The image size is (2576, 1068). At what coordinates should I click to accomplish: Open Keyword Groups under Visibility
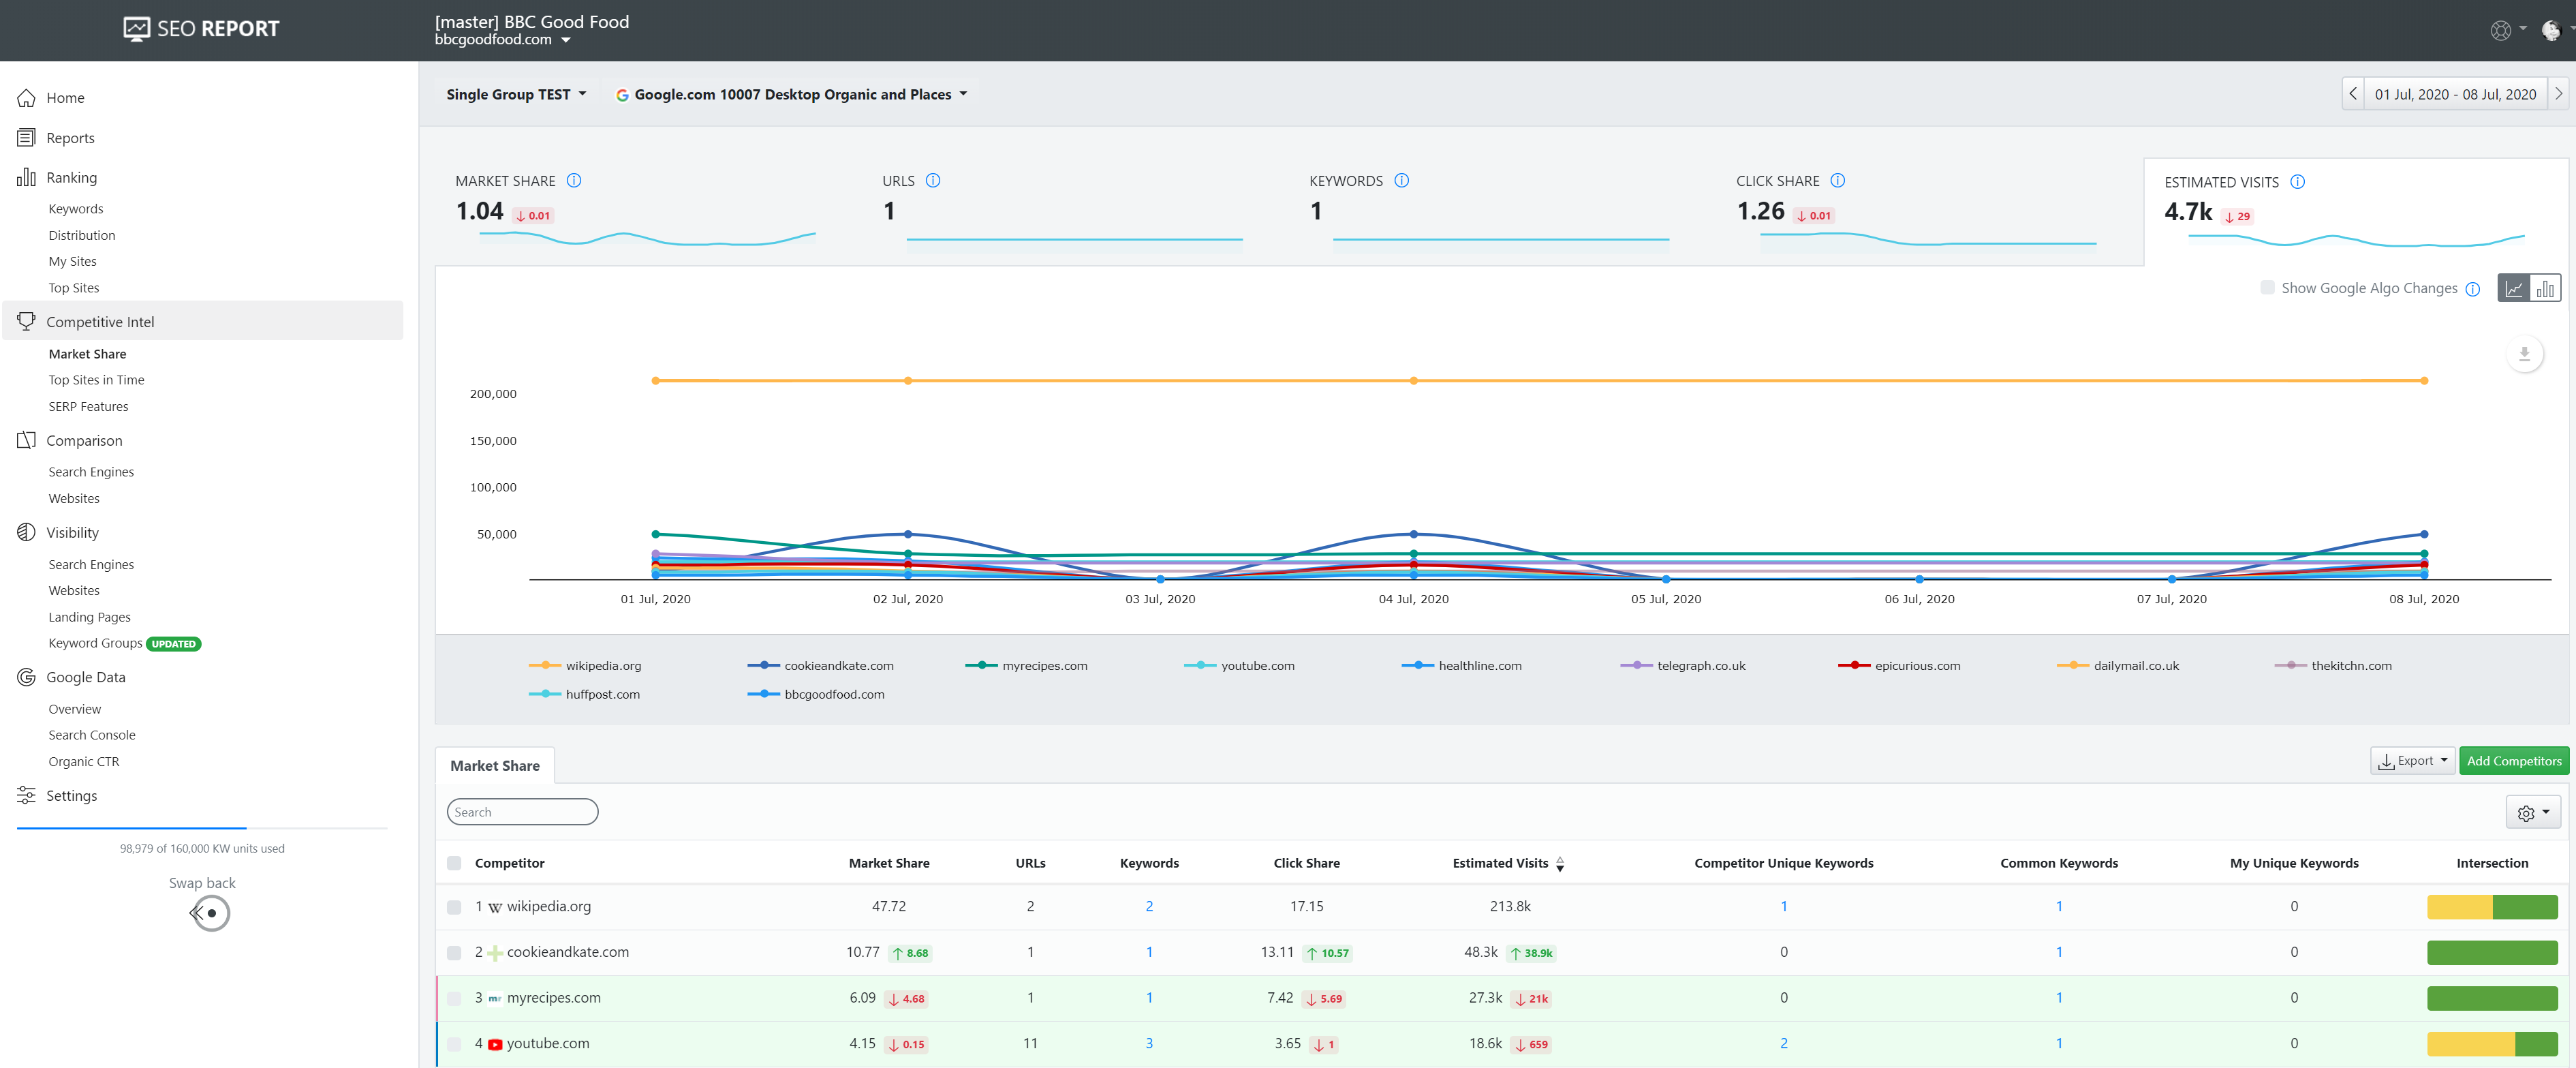[95, 644]
